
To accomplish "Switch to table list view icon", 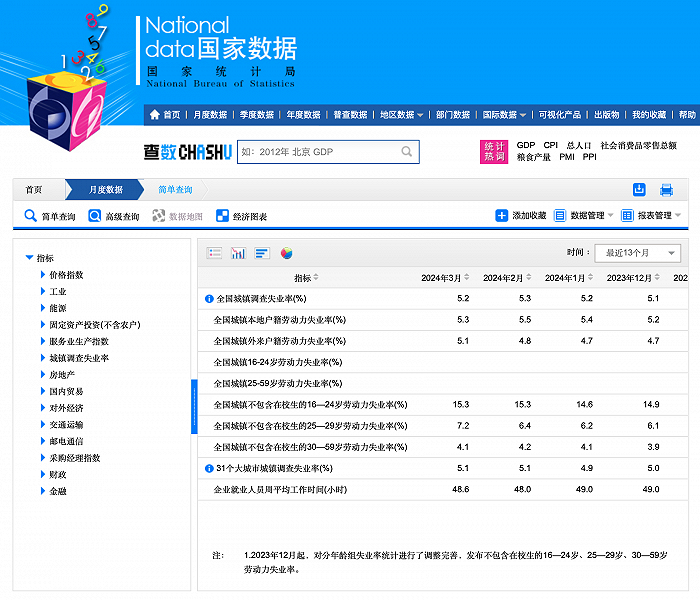I will point(214,253).
